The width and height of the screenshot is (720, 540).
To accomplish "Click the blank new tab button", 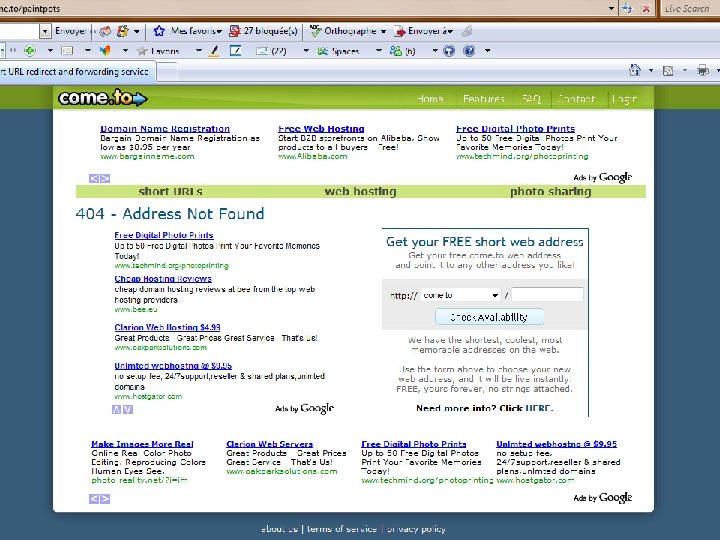I will 167,72.
